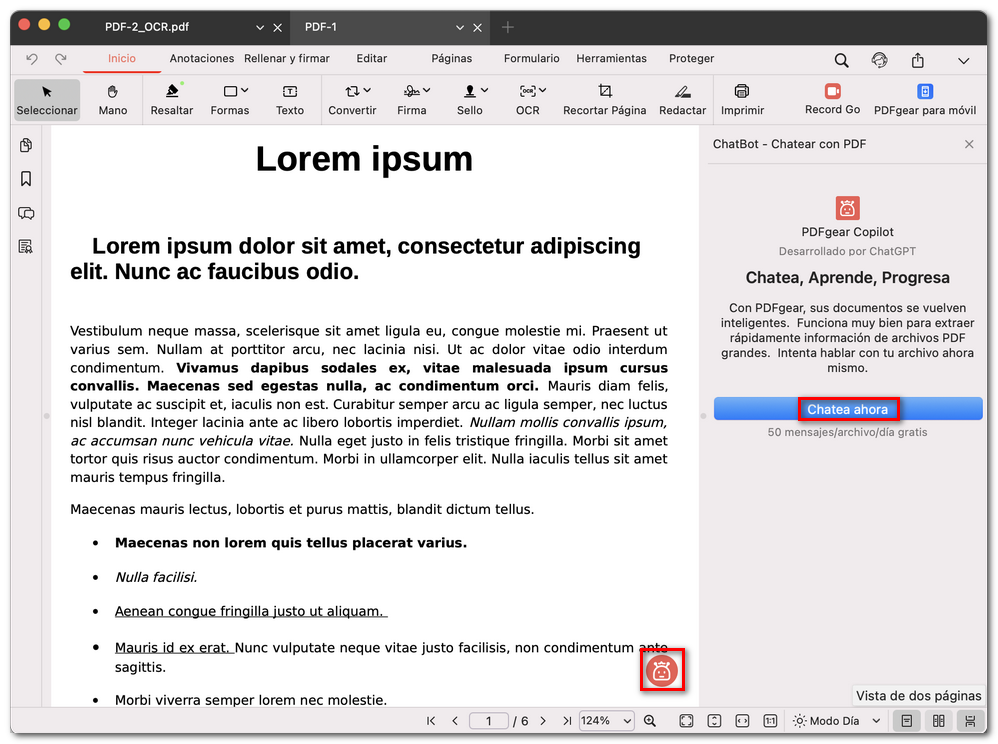Click the floating Copilot chatbot icon

coord(661,671)
